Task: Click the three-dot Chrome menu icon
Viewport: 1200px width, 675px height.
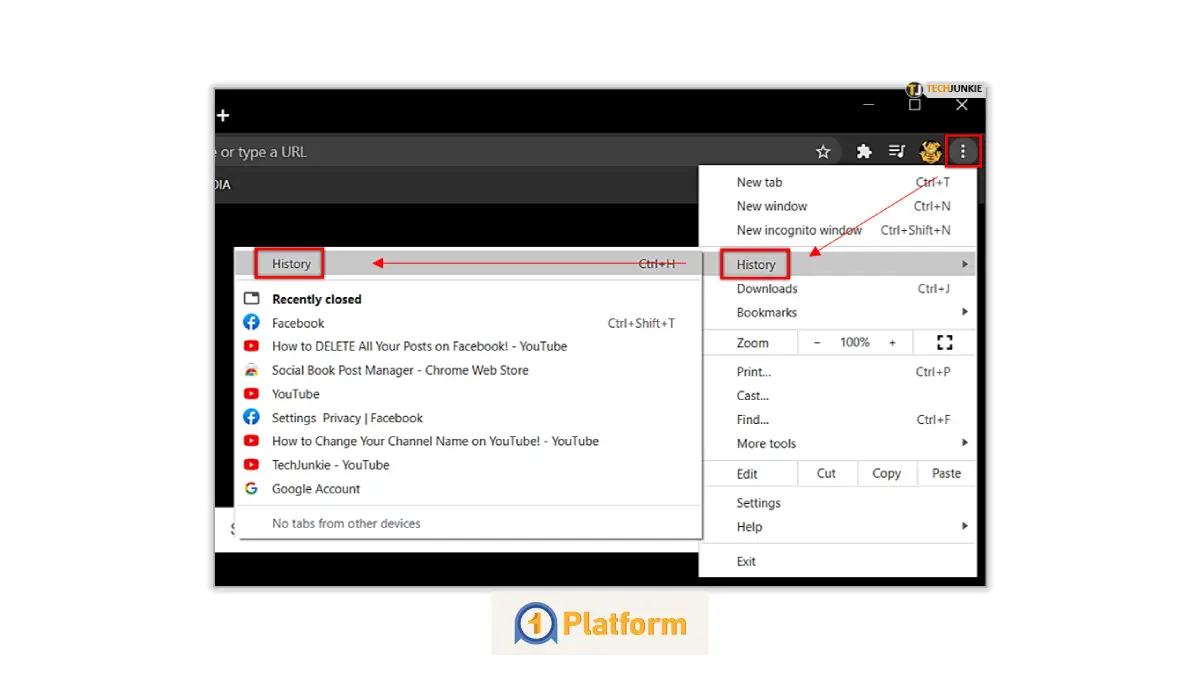Action: tap(963, 151)
